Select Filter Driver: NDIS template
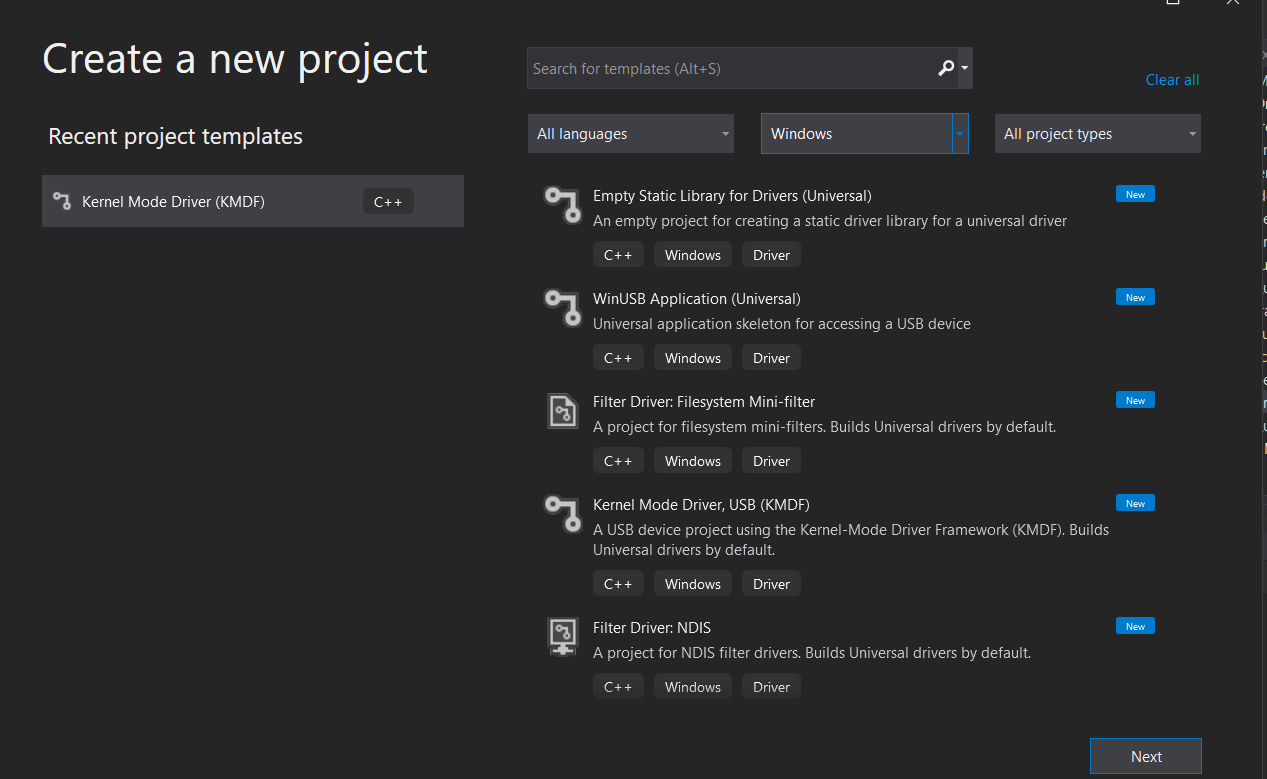The image size is (1267, 779). (x=852, y=657)
